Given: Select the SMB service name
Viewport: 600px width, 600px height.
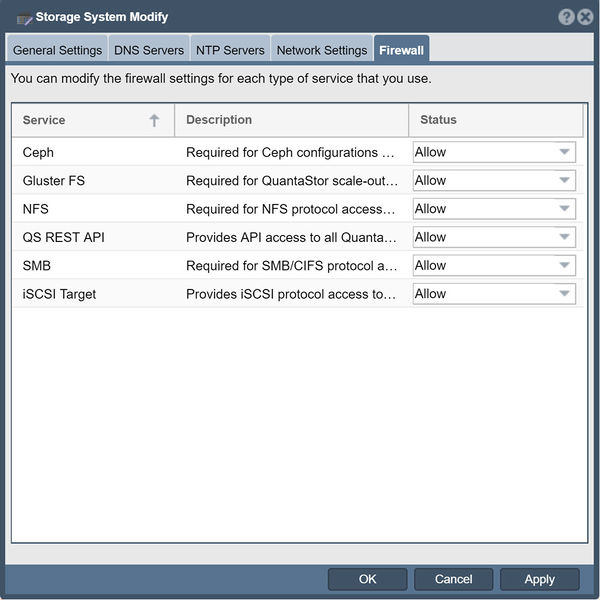Looking at the screenshot, I should pos(37,266).
